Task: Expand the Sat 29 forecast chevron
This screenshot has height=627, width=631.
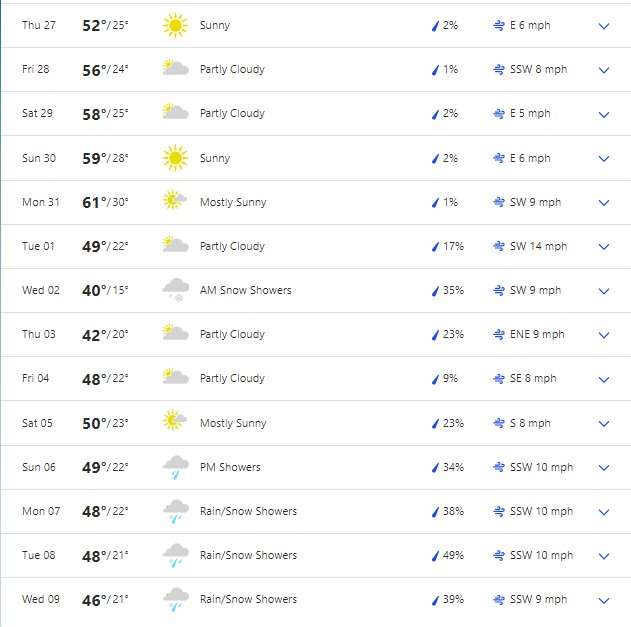Action: pyautogui.click(x=604, y=115)
